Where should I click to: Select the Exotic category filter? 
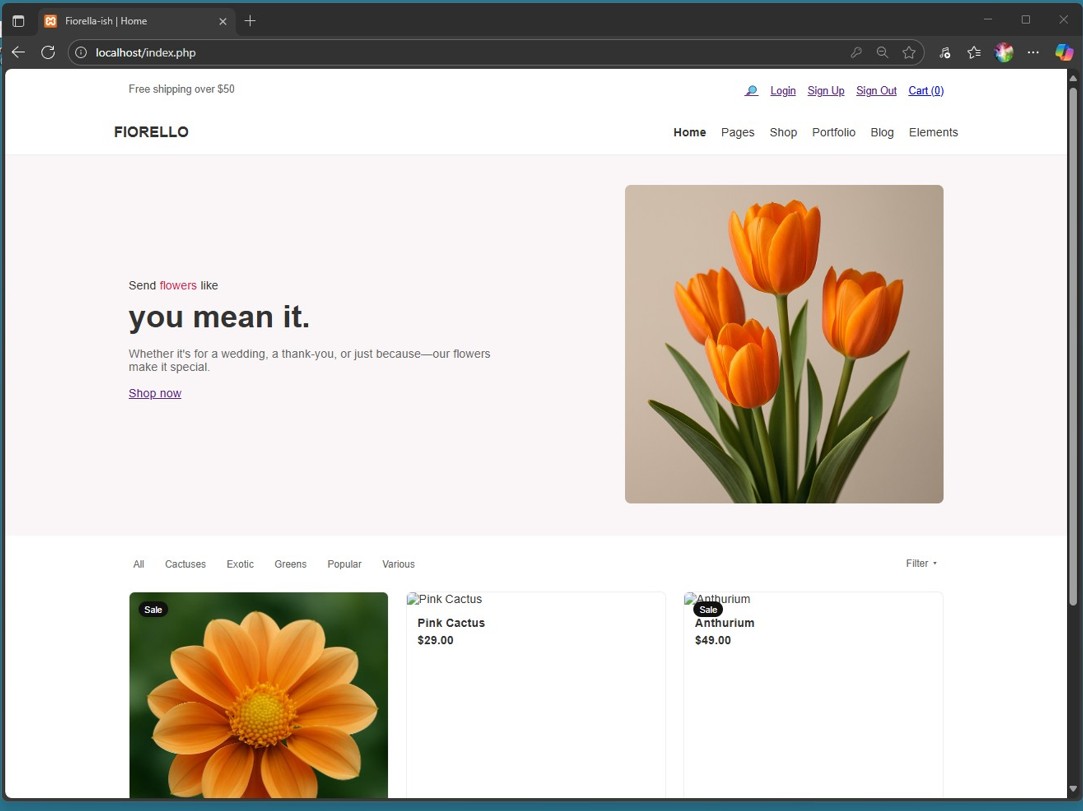pos(240,565)
